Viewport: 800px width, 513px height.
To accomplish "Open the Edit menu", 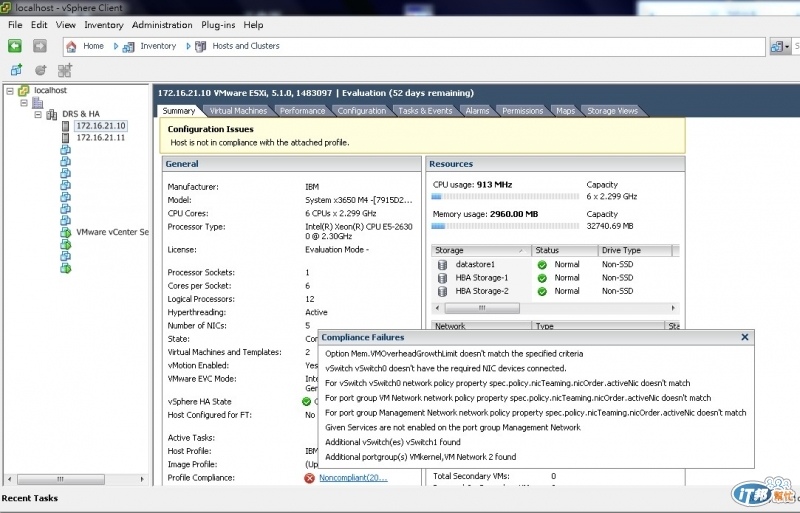I will pos(39,25).
